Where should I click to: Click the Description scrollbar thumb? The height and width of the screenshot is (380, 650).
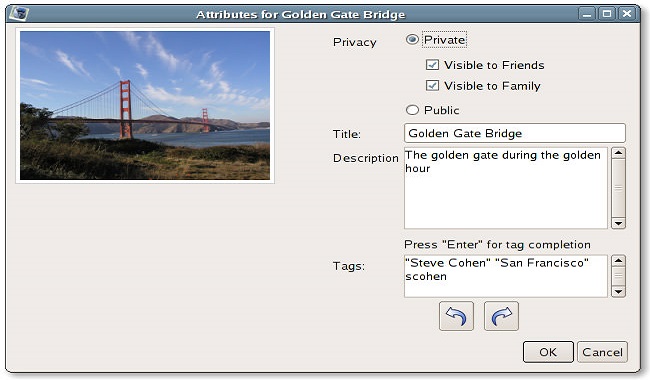tap(618, 188)
